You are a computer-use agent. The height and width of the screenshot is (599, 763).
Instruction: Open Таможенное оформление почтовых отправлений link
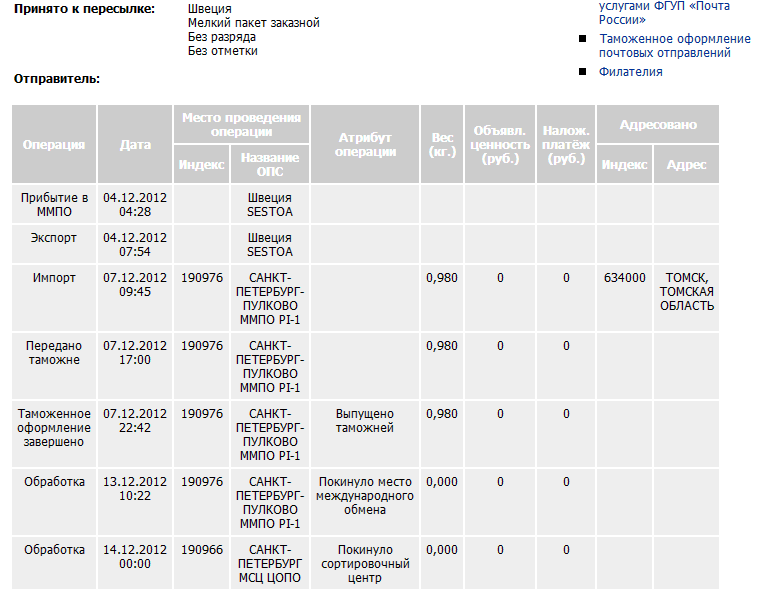click(x=674, y=46)
